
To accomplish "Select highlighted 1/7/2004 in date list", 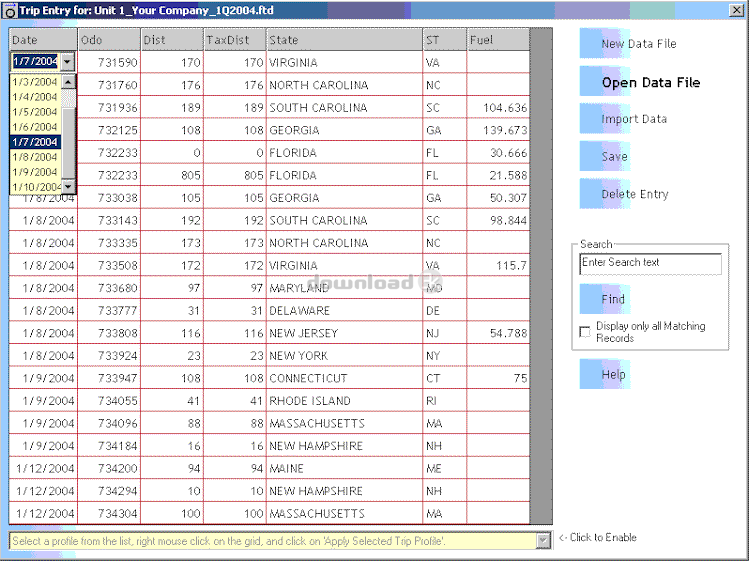I will (x=35, y=142).
